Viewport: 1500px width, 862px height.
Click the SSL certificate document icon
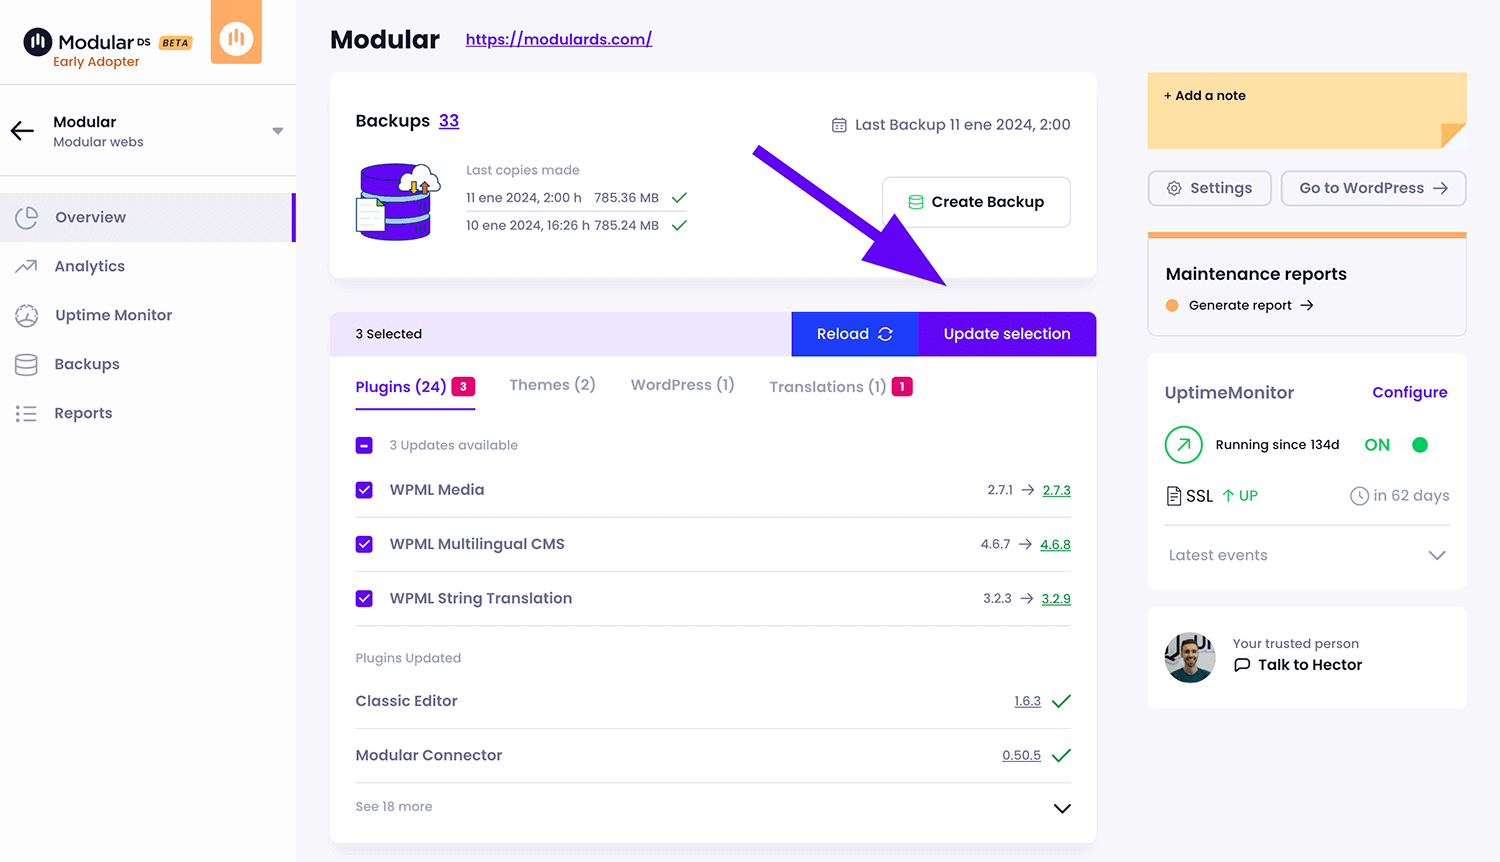click(x=1174, y=496)
